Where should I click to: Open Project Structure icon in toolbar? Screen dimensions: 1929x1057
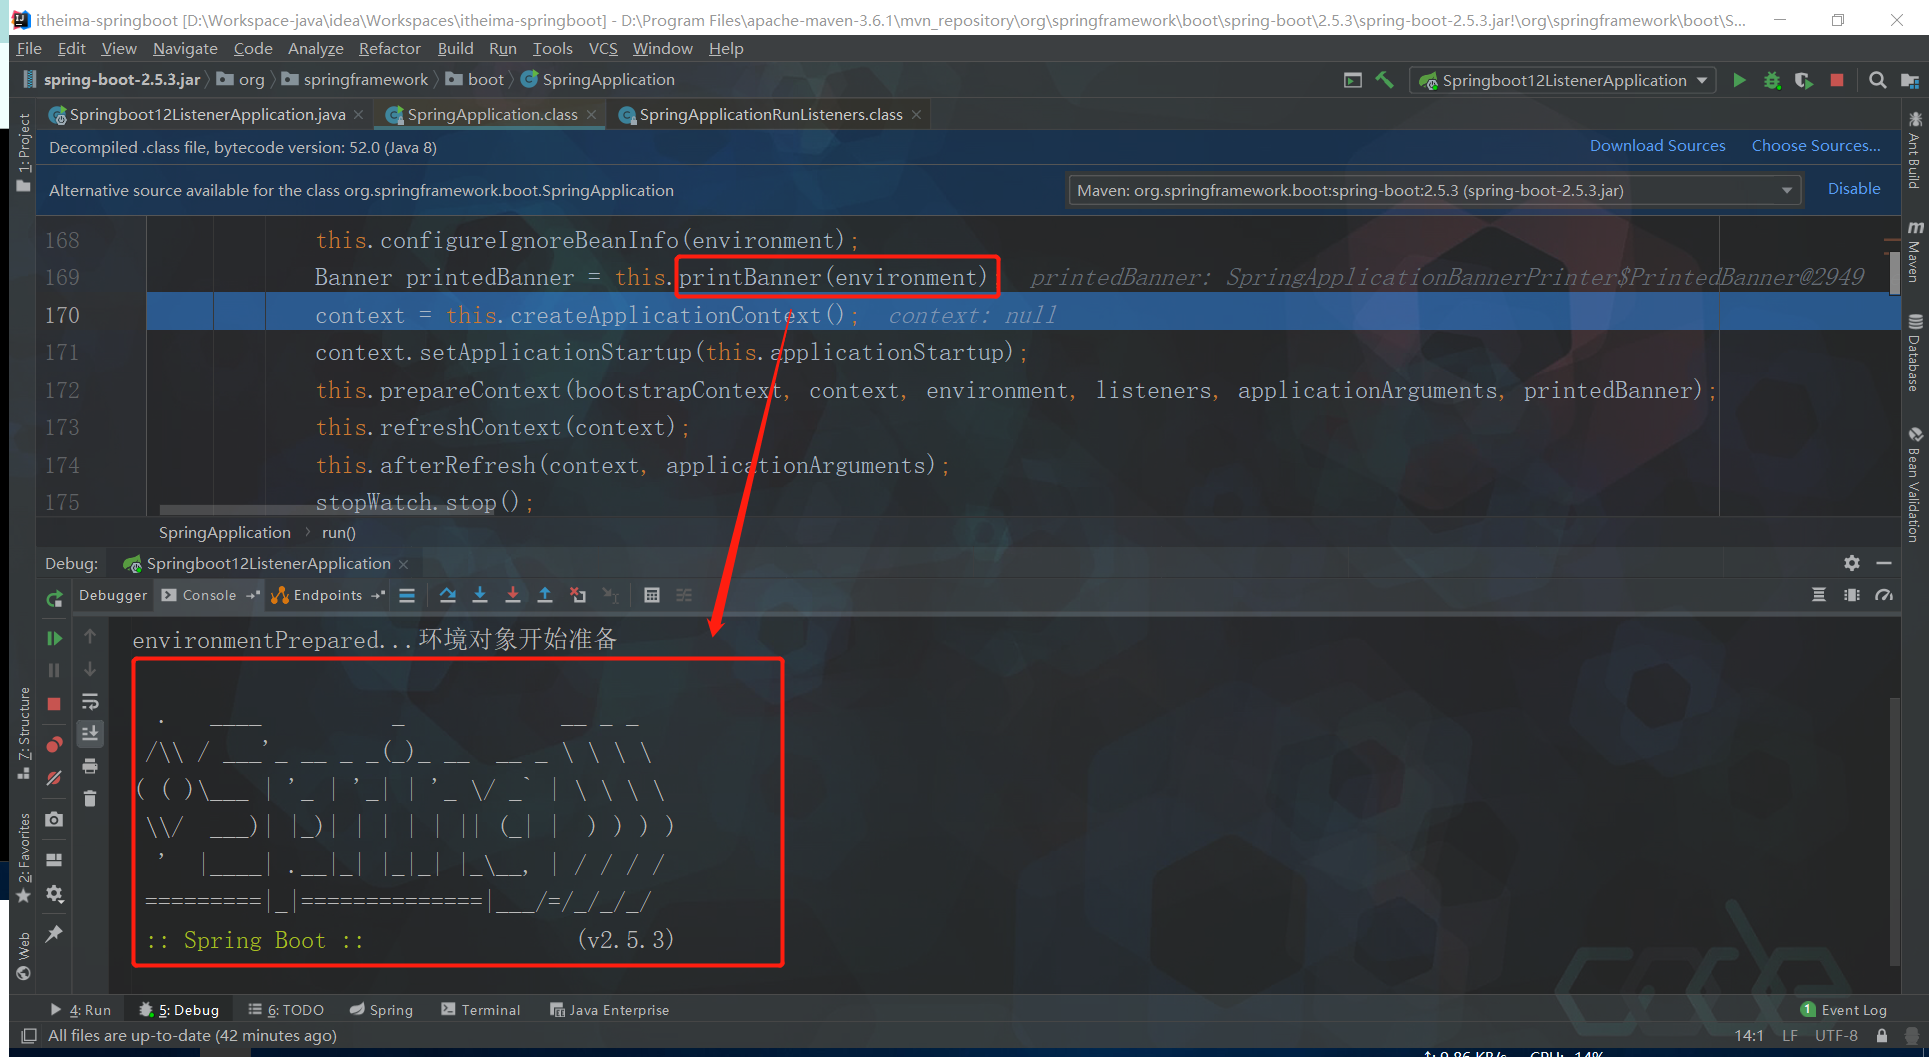(1909, 80)
